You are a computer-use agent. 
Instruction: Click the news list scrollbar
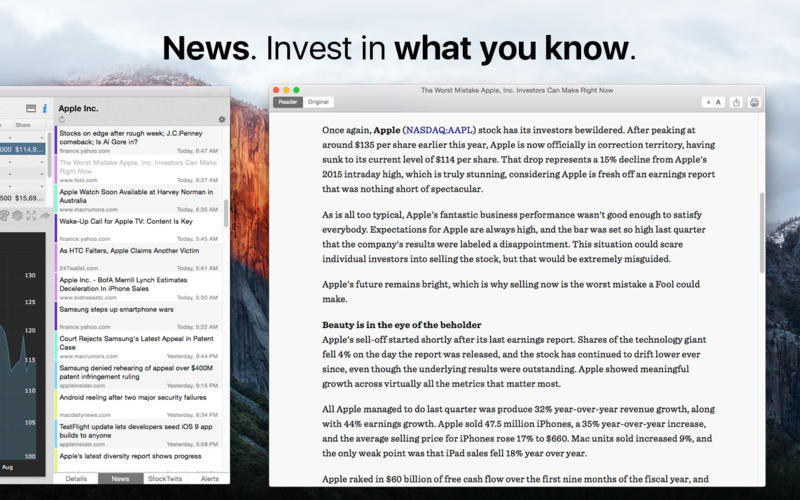click(226, 213)
